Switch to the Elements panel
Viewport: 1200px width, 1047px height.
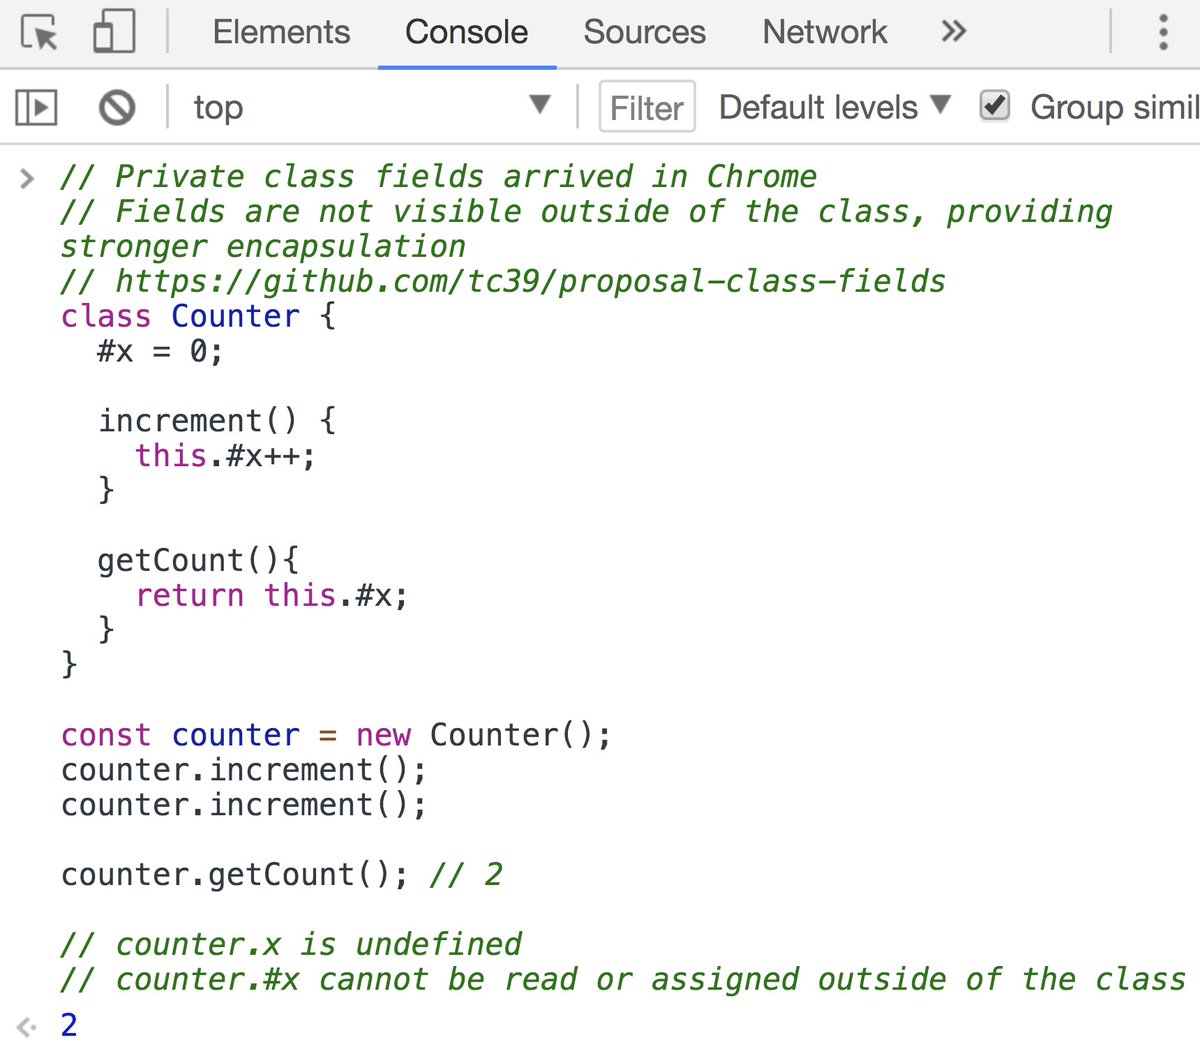(x=281, y=31)
